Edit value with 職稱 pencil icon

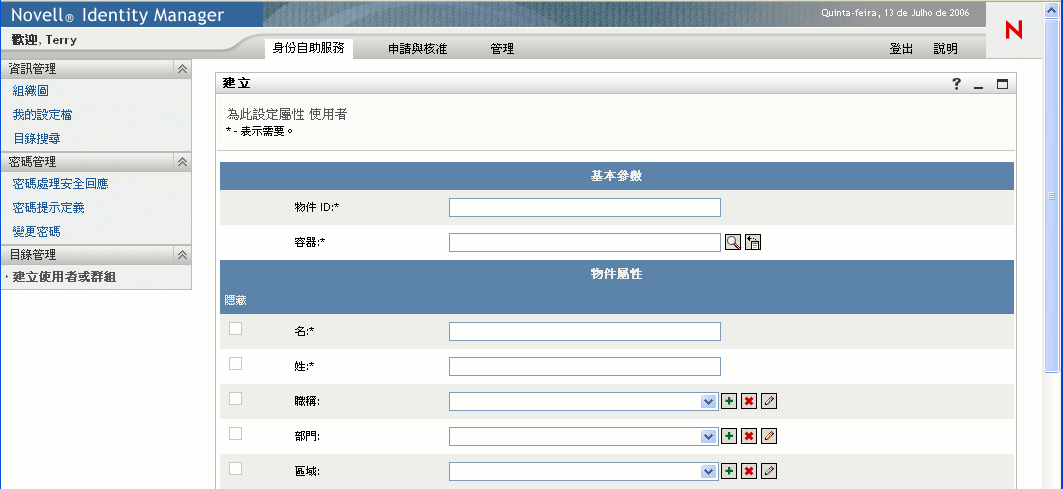tap(769, 401)
